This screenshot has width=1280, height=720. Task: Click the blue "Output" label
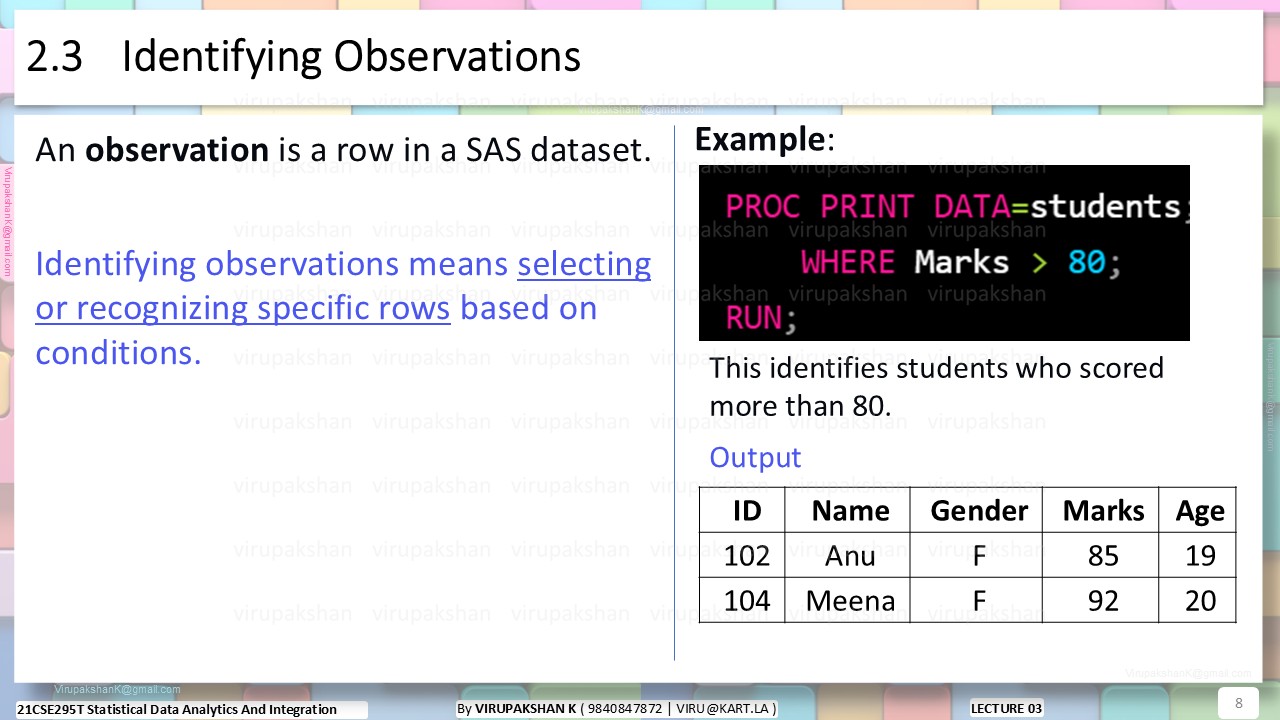(x=755, y=458)
